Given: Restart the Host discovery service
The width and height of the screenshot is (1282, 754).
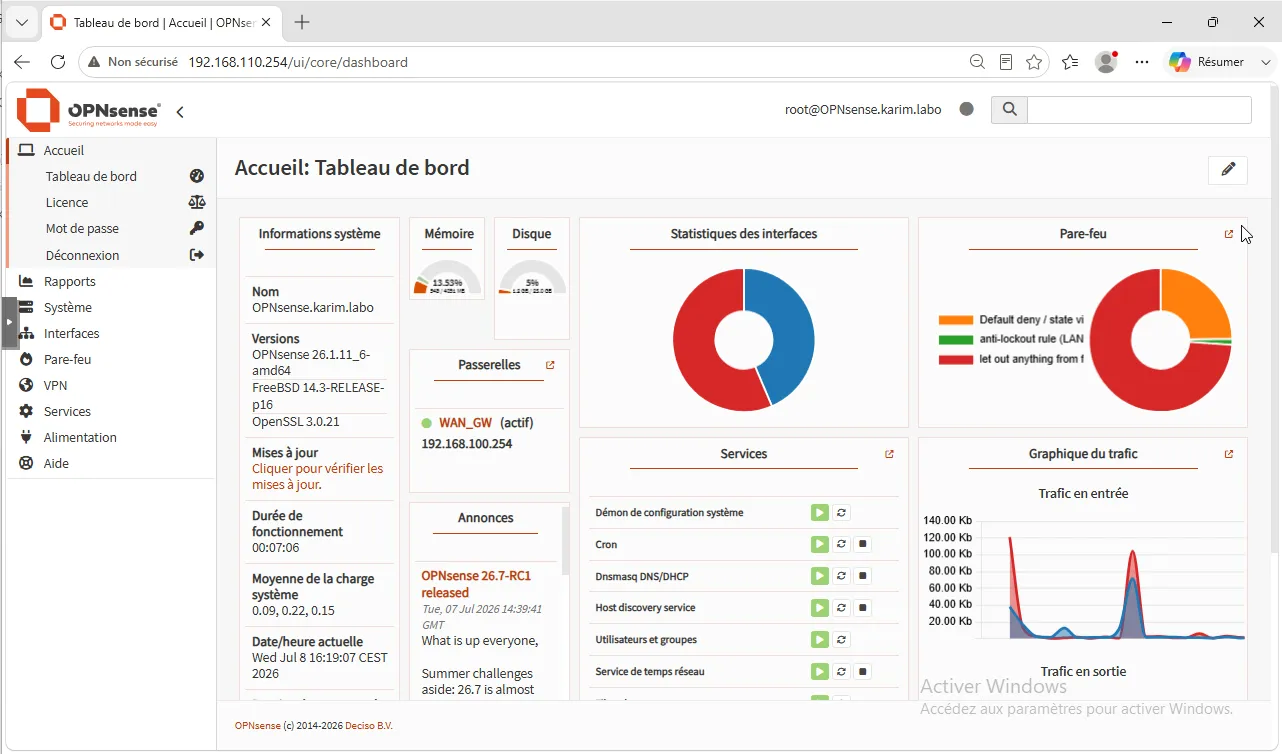Looking at the screenshot, I should (x=842, y=608).
